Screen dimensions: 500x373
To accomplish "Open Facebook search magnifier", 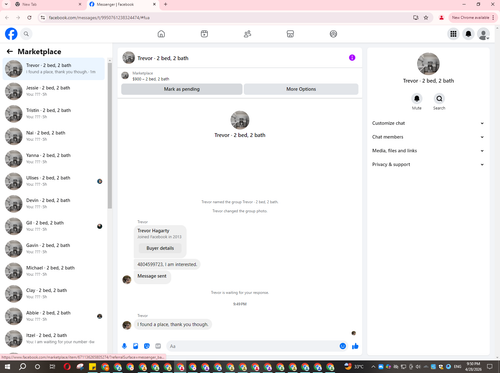I will tap(26, 34).
